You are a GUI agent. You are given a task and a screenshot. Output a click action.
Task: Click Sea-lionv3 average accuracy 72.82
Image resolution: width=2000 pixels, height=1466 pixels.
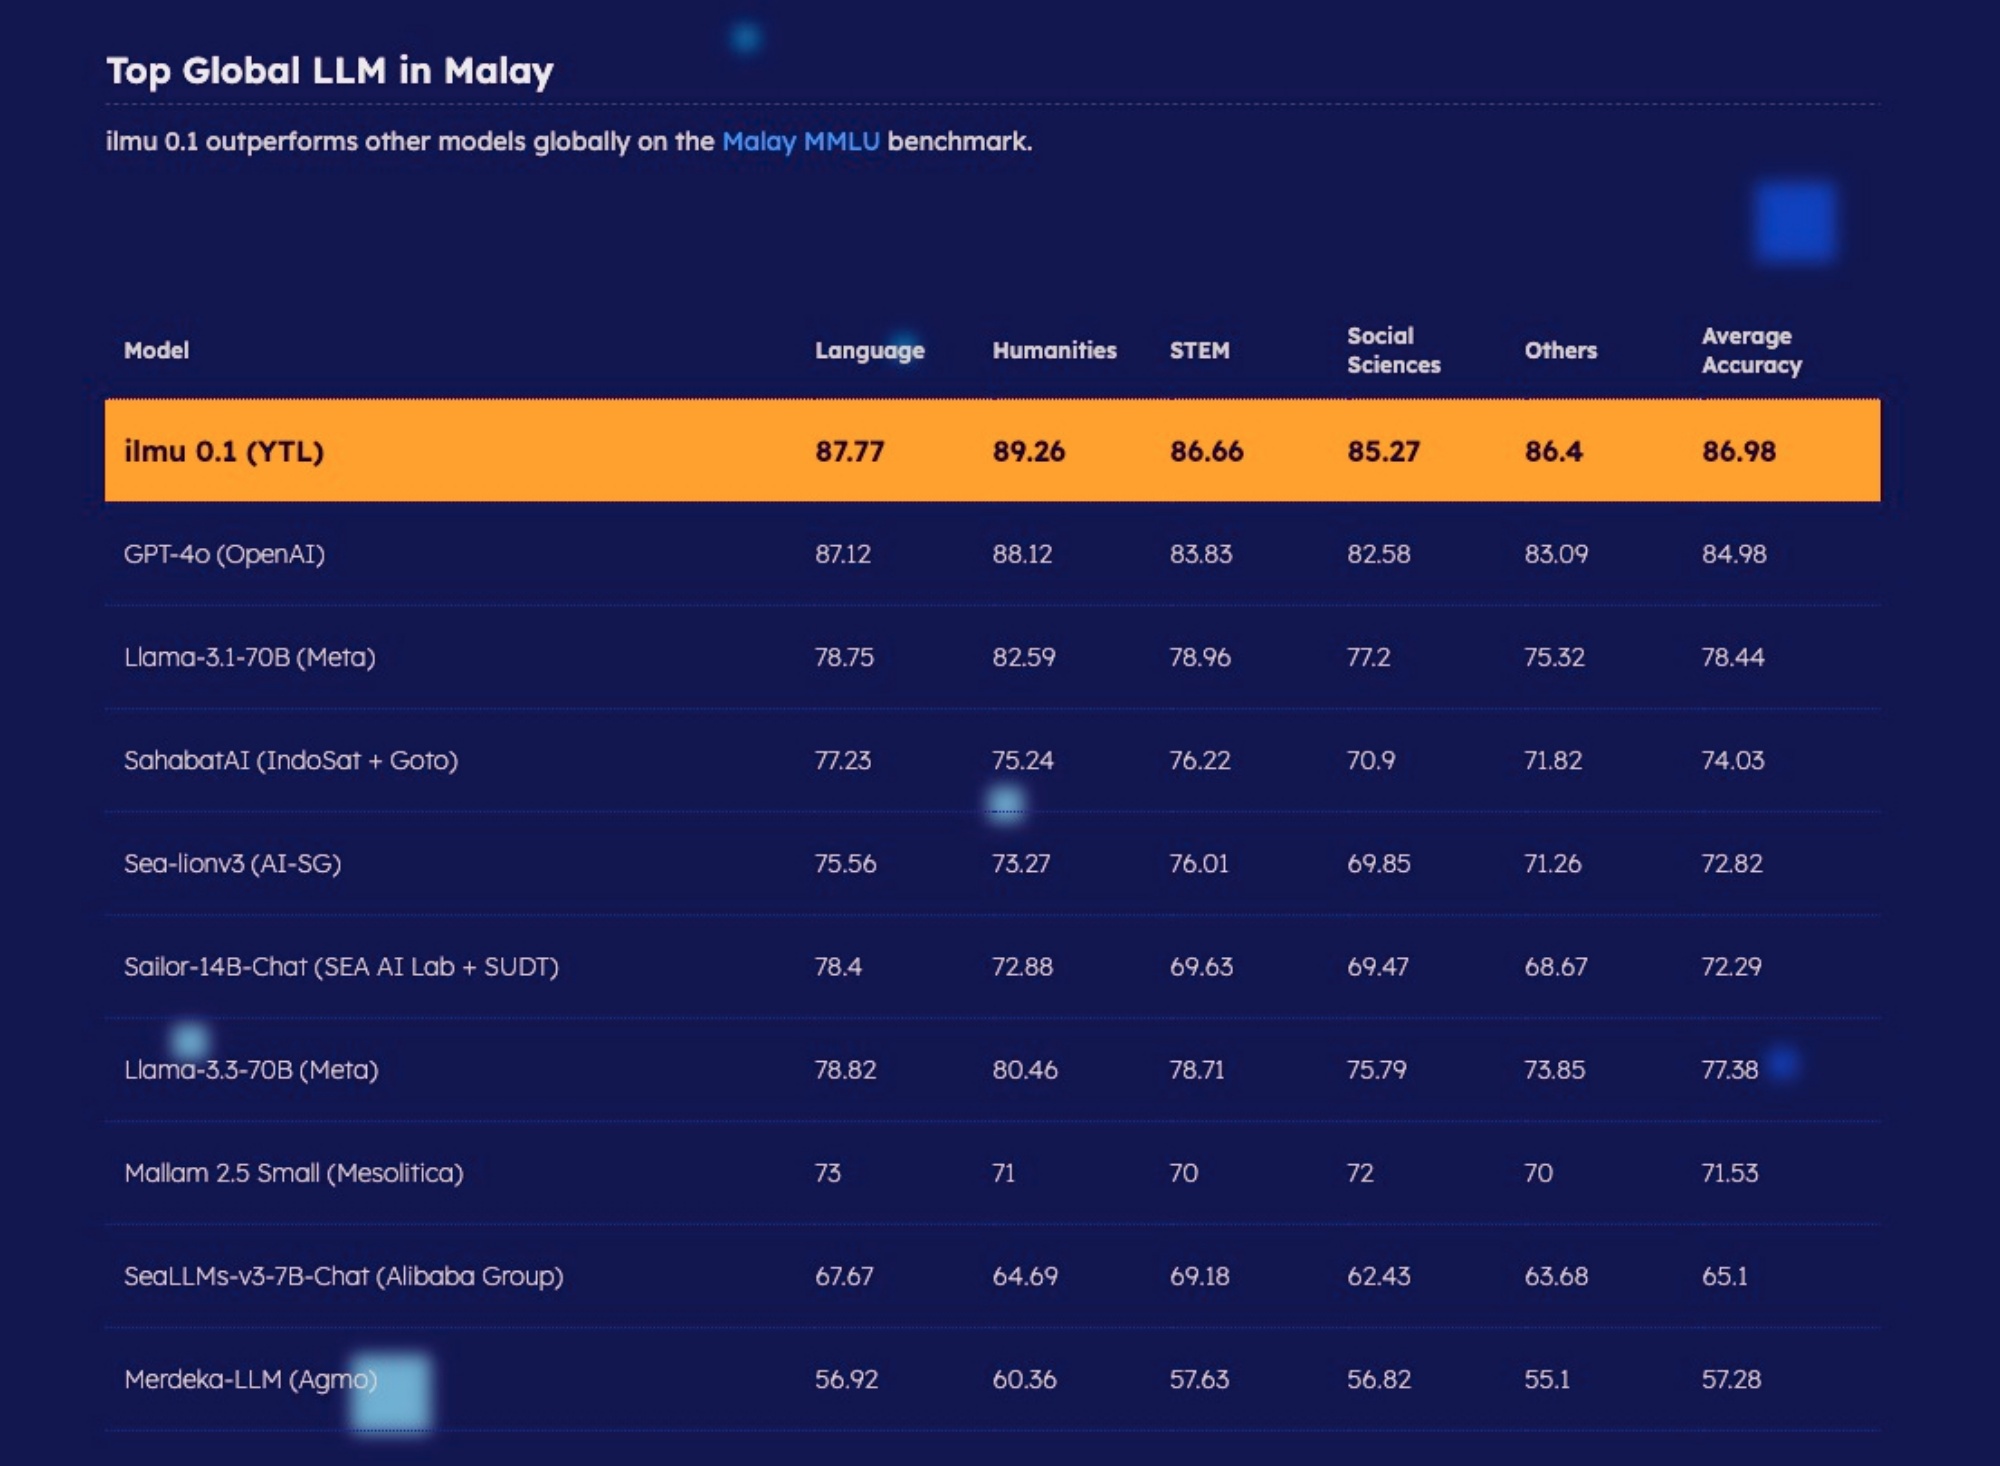point(1732,863)
